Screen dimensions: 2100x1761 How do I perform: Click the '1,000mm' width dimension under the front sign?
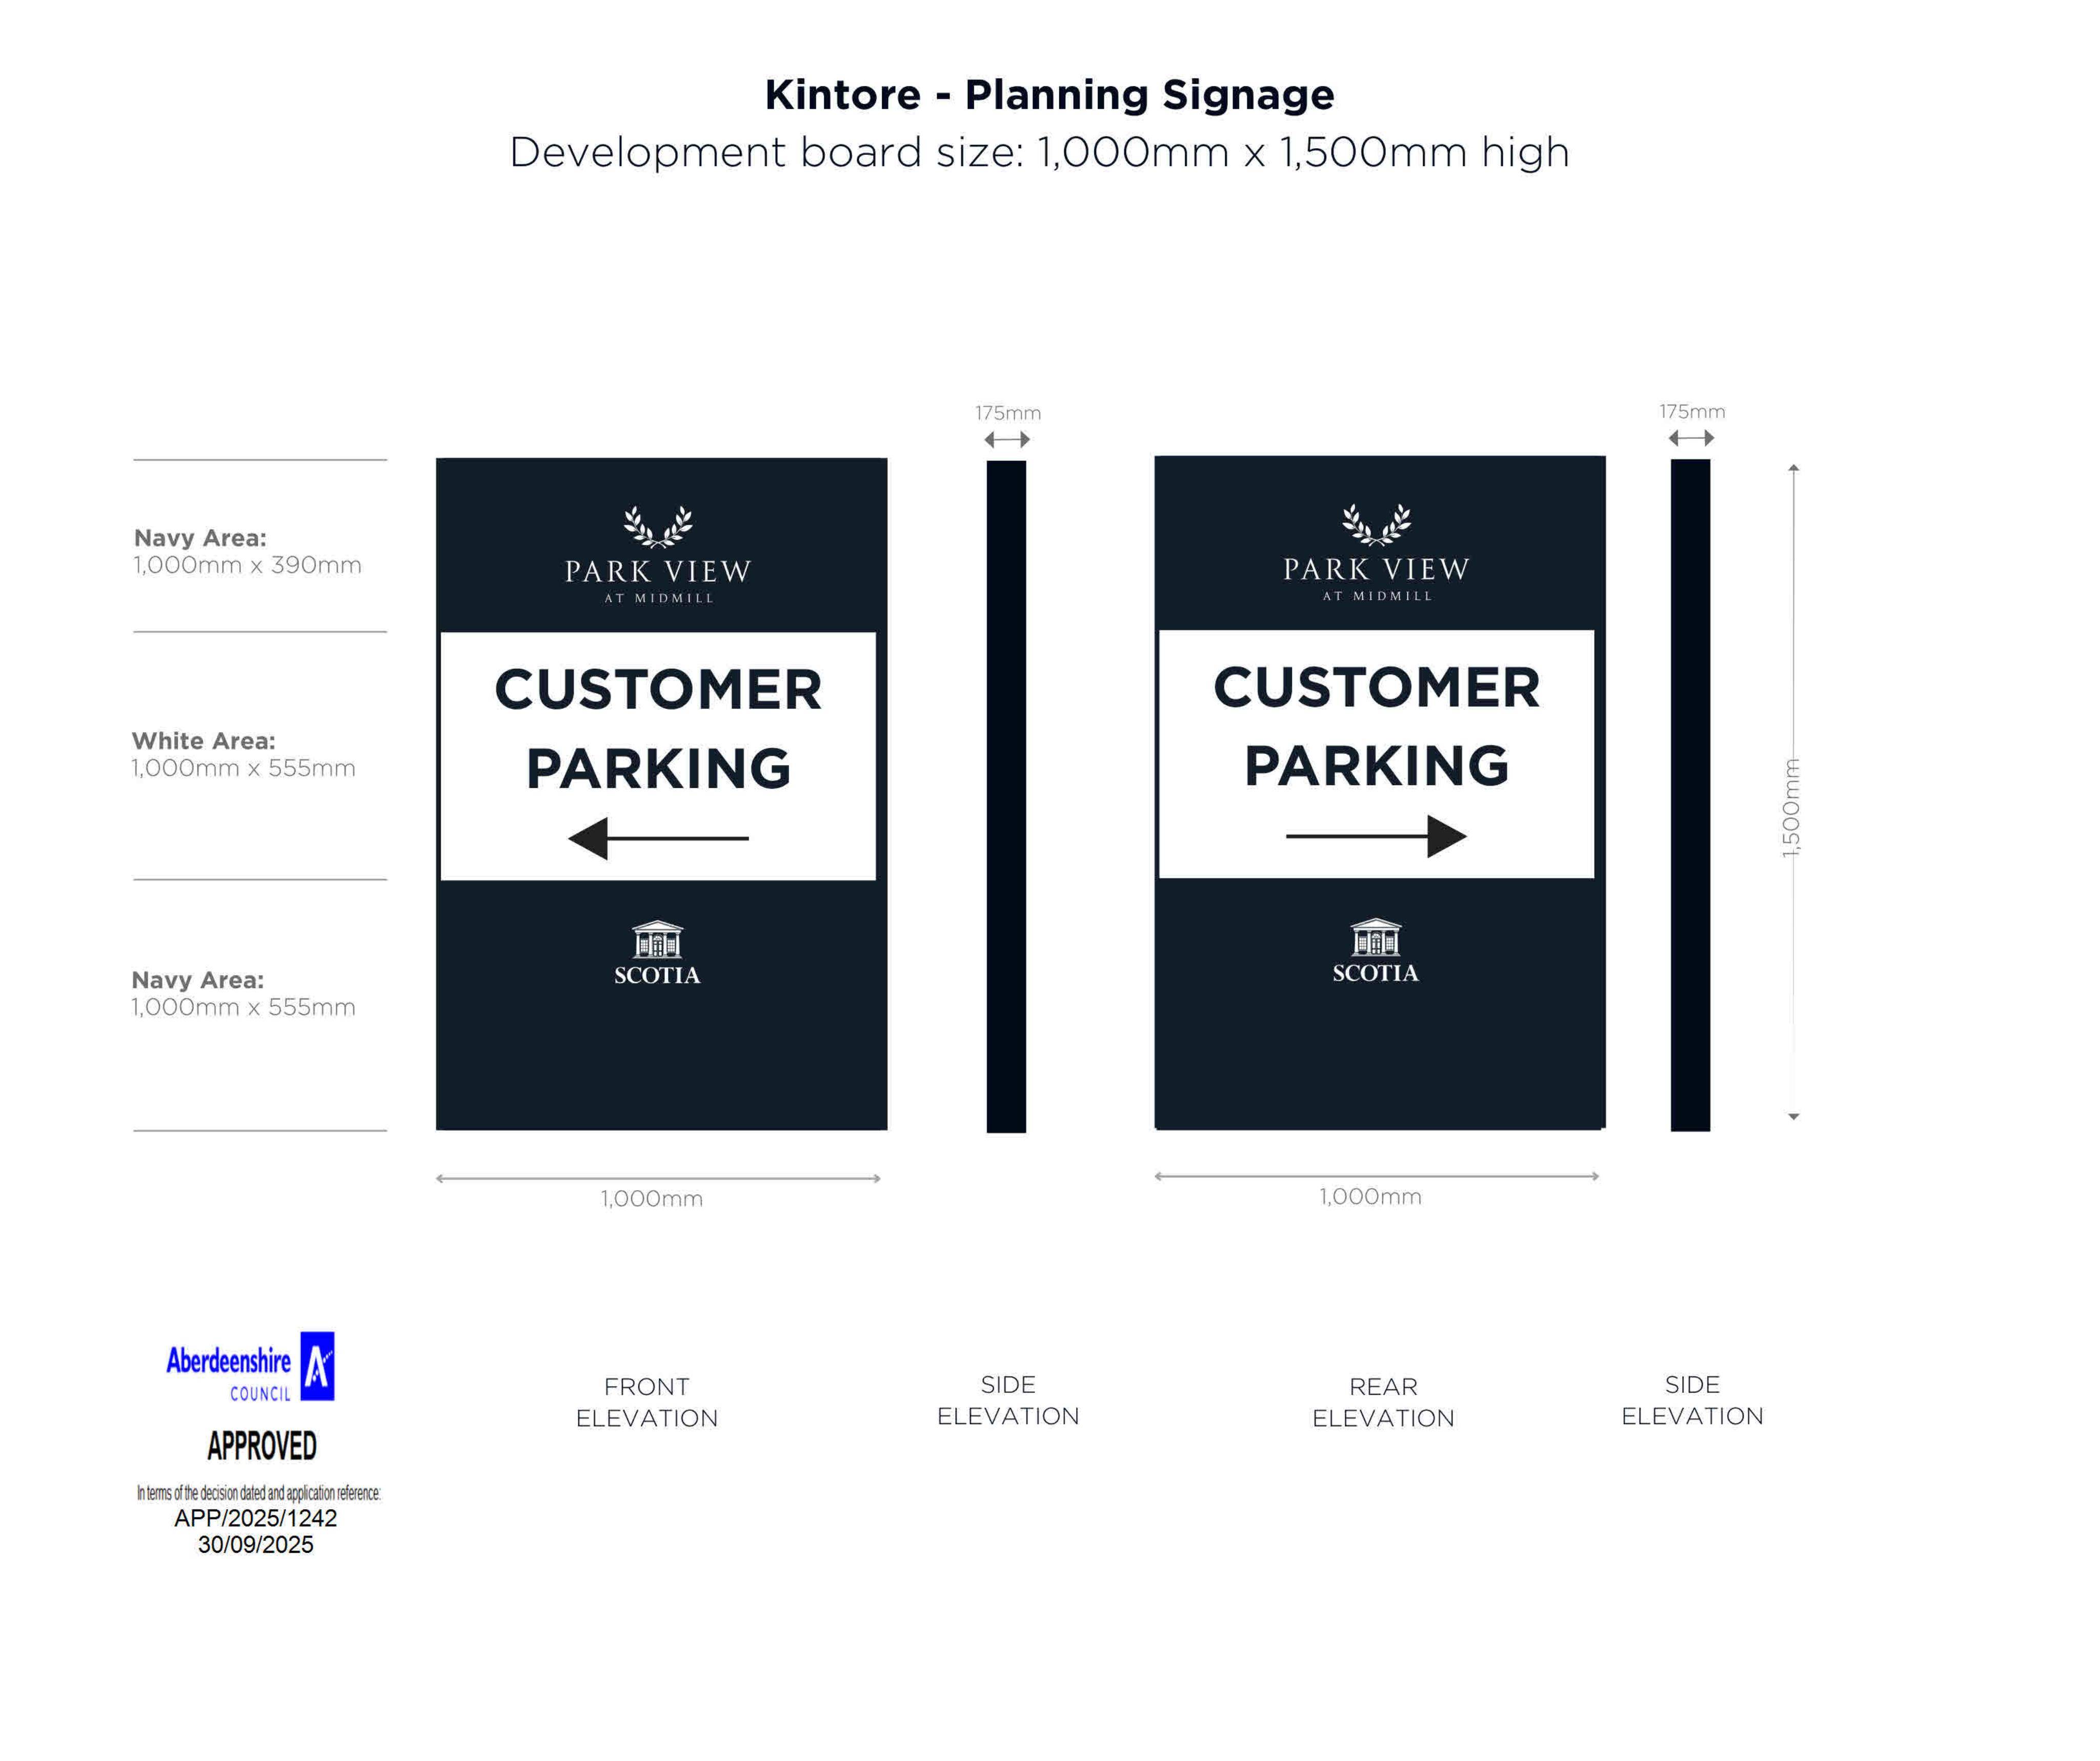click(x=652, y=1198)
